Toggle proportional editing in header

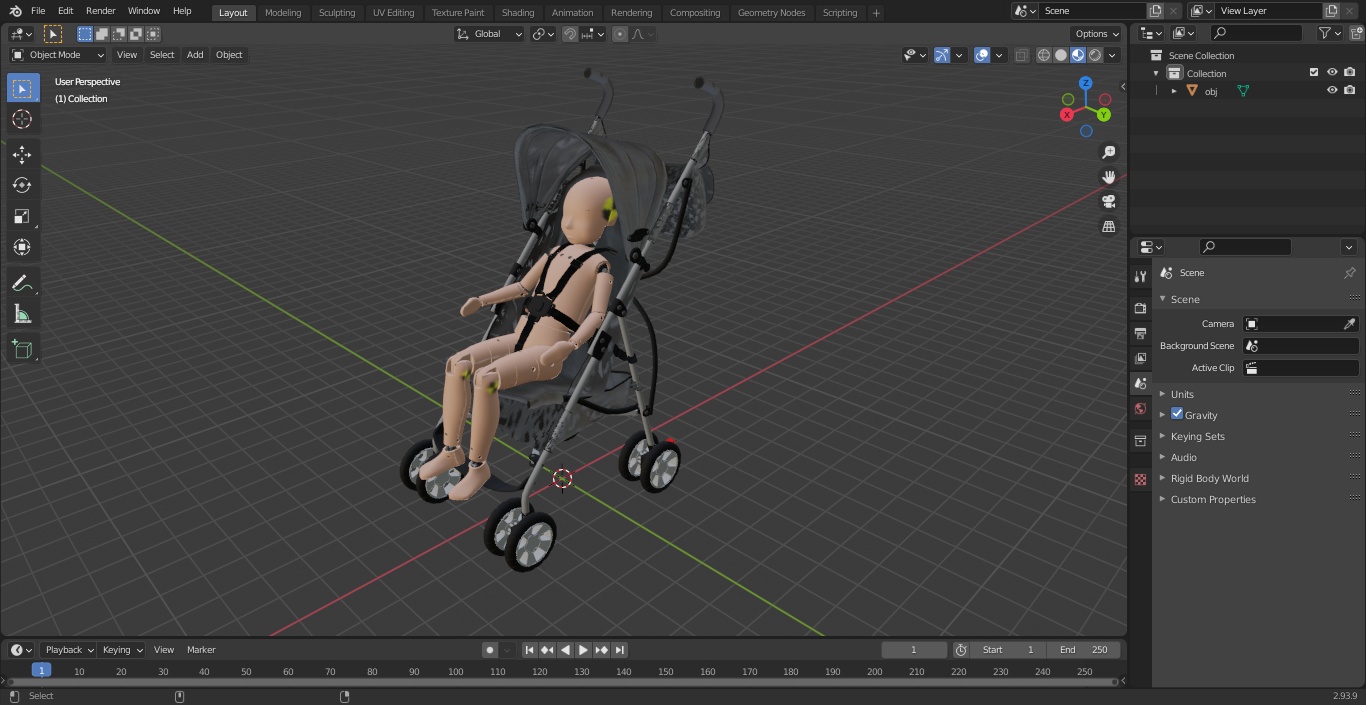coord(620,34)
